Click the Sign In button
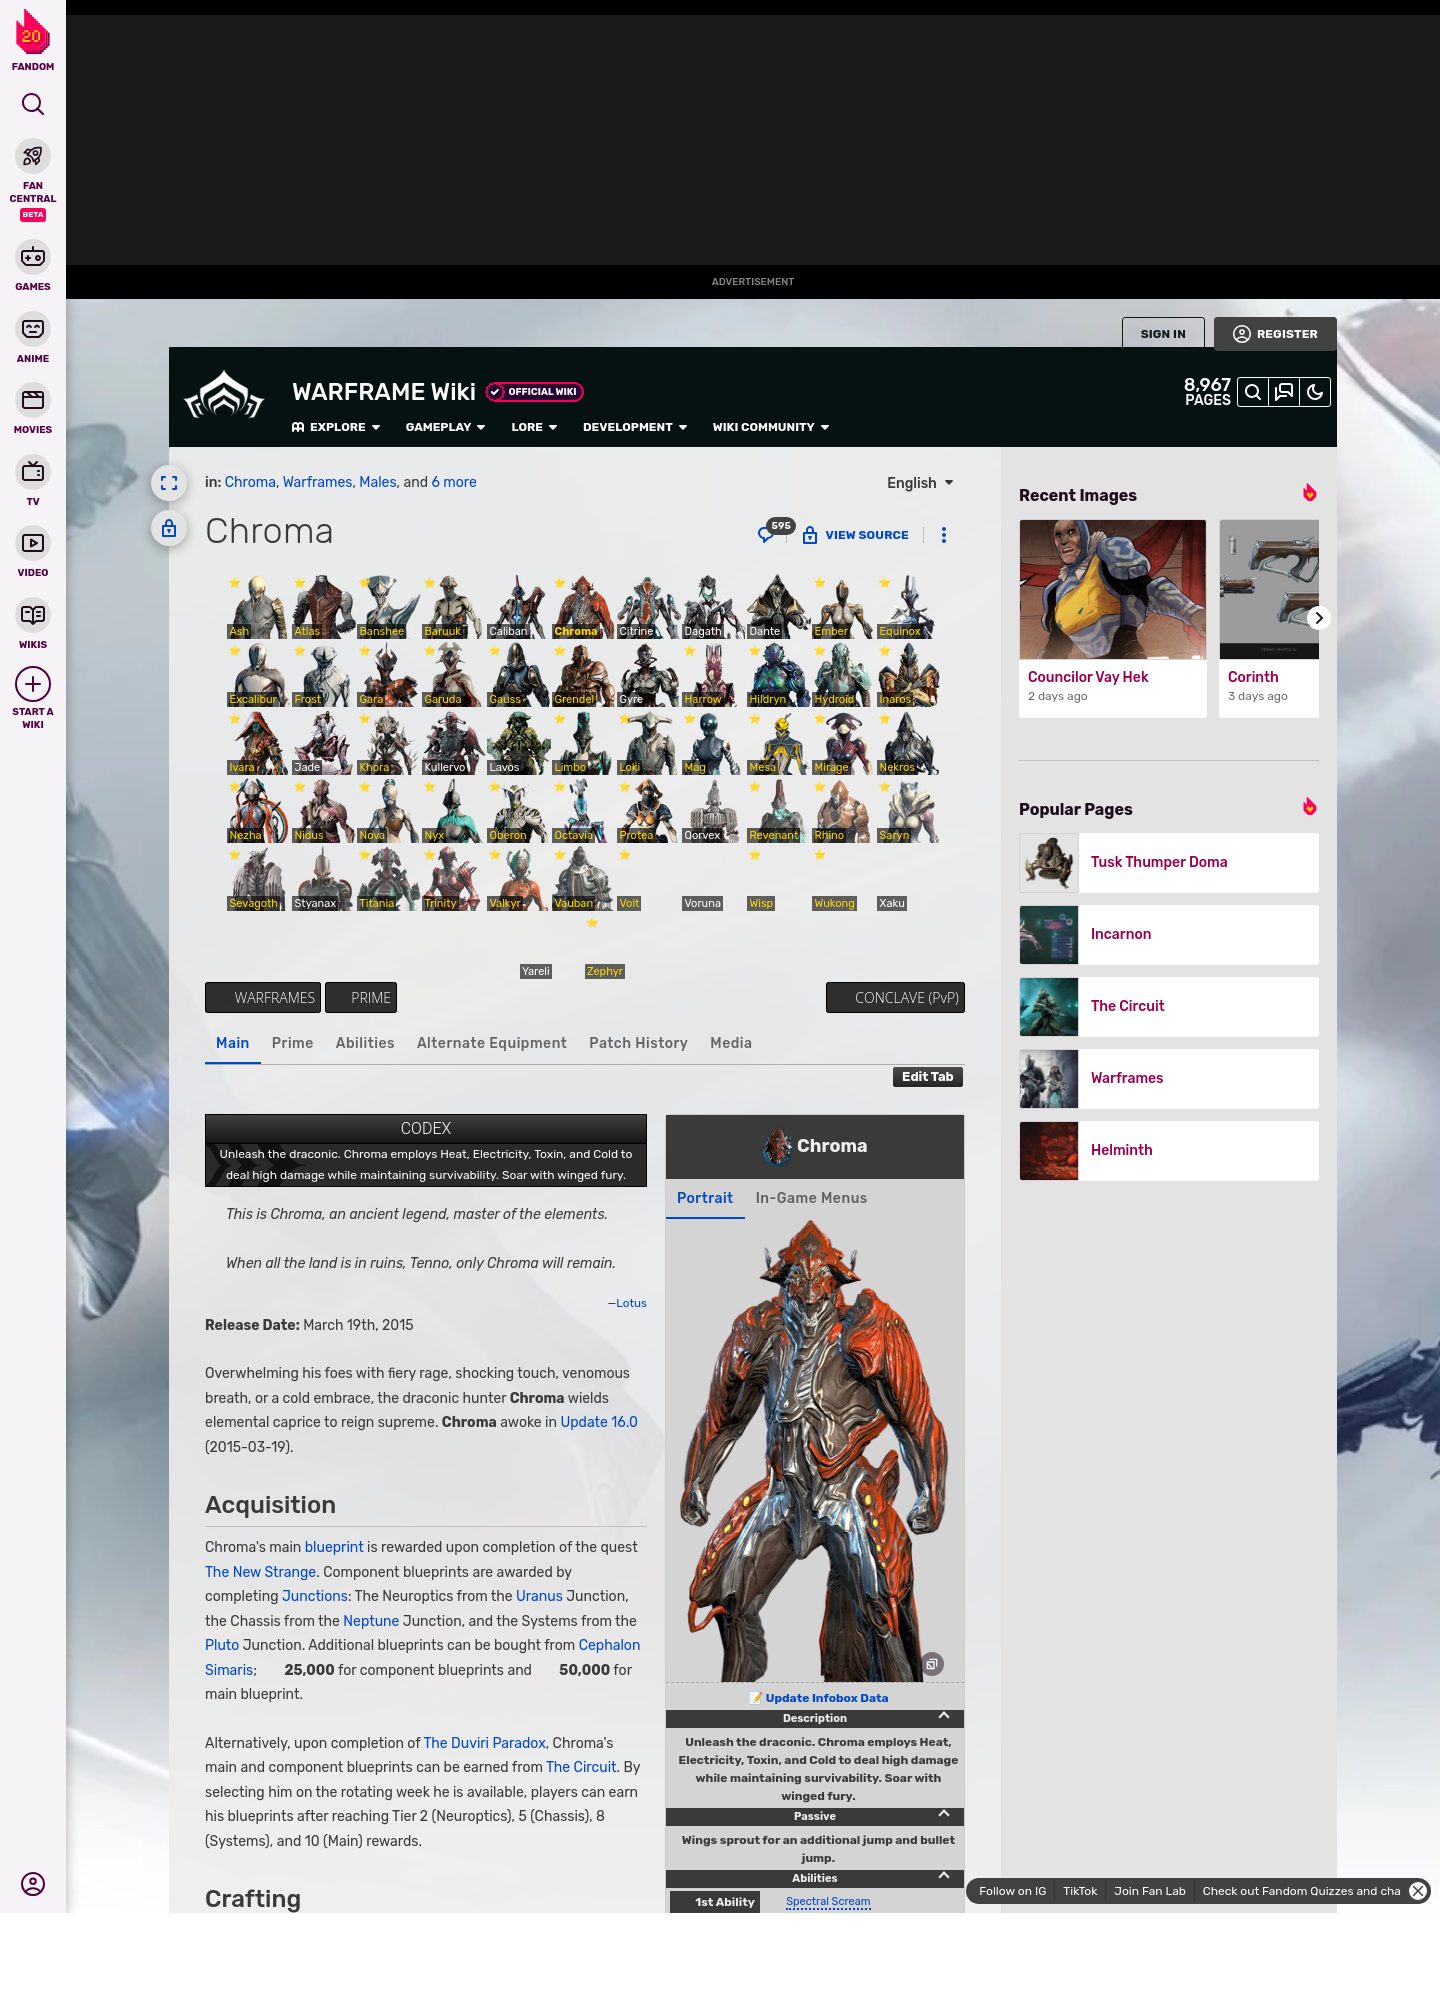The width and height of the screenshot is (1440, 2000). click(x=1163, y=334)
